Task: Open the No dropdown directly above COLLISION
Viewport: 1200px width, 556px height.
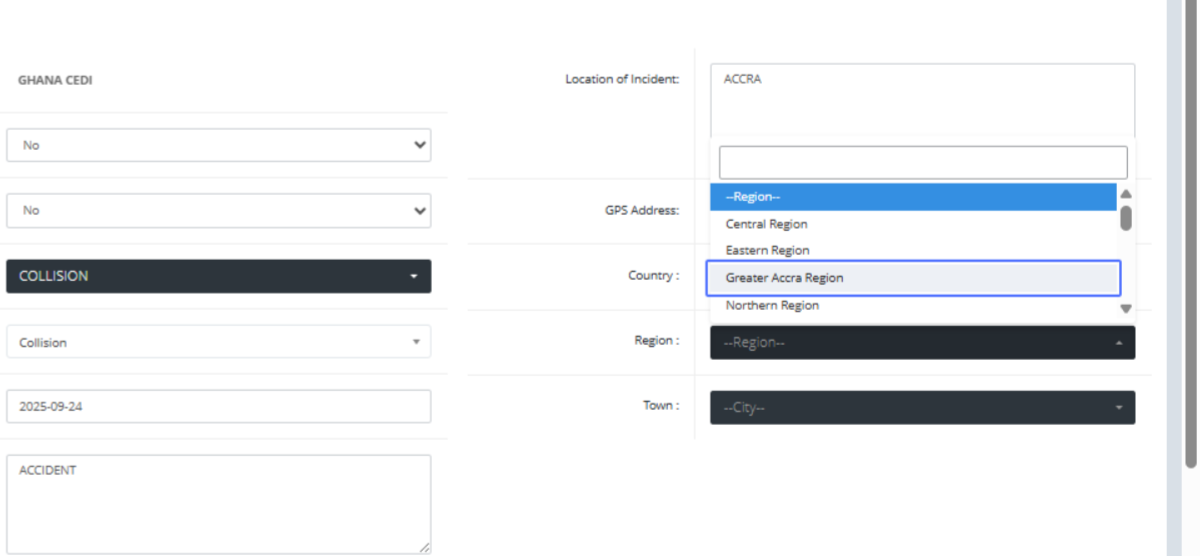Action: tap(218, 211)
